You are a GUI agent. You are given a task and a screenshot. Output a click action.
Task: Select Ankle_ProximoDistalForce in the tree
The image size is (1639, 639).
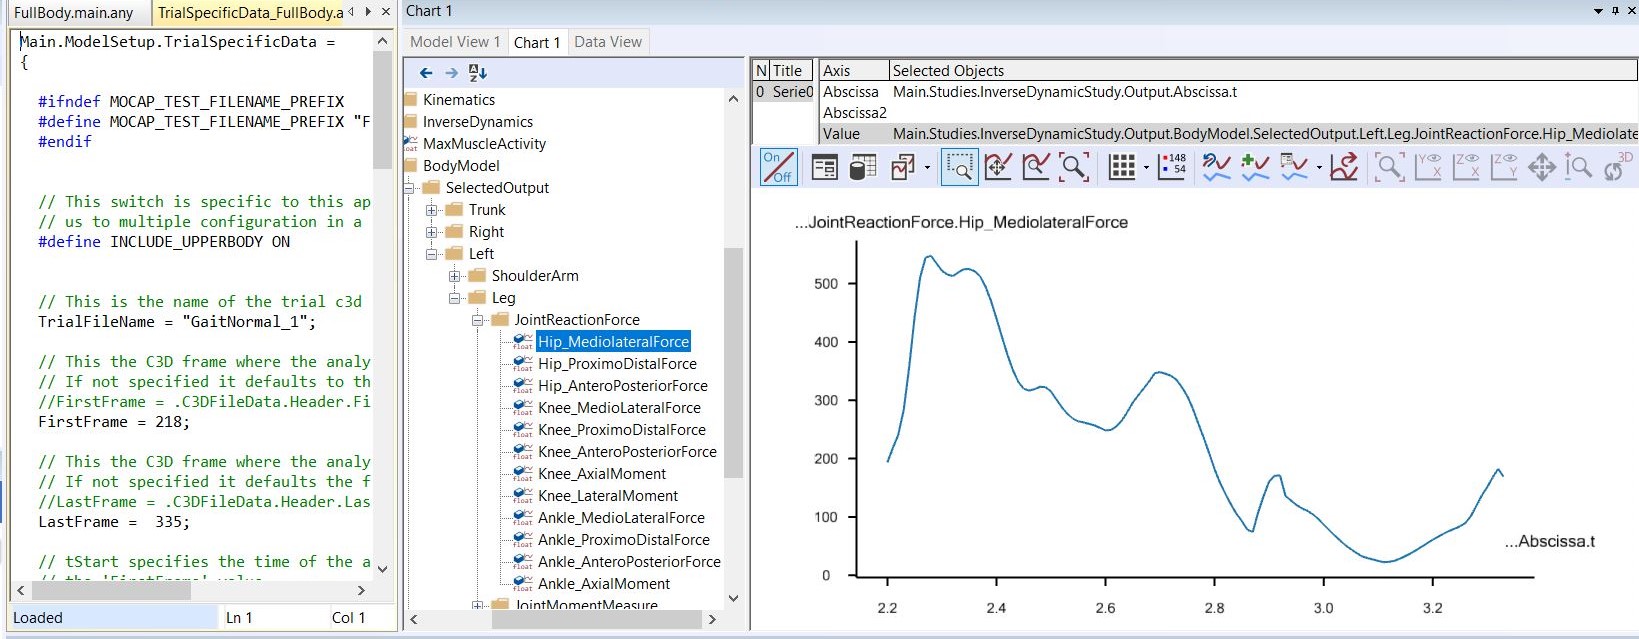(x=624, y=540)
